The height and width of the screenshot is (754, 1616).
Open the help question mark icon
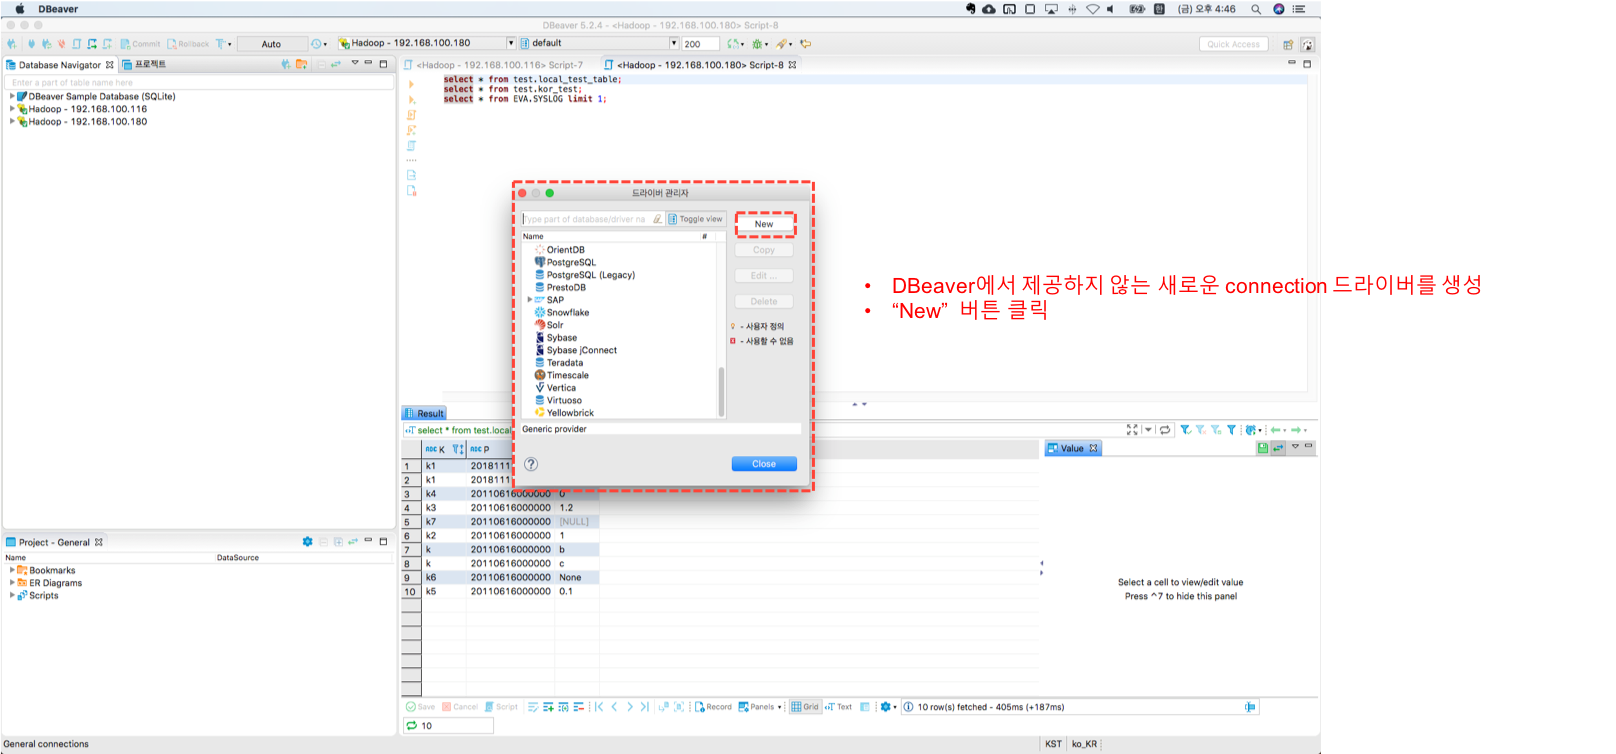click(x=531, y=464)
